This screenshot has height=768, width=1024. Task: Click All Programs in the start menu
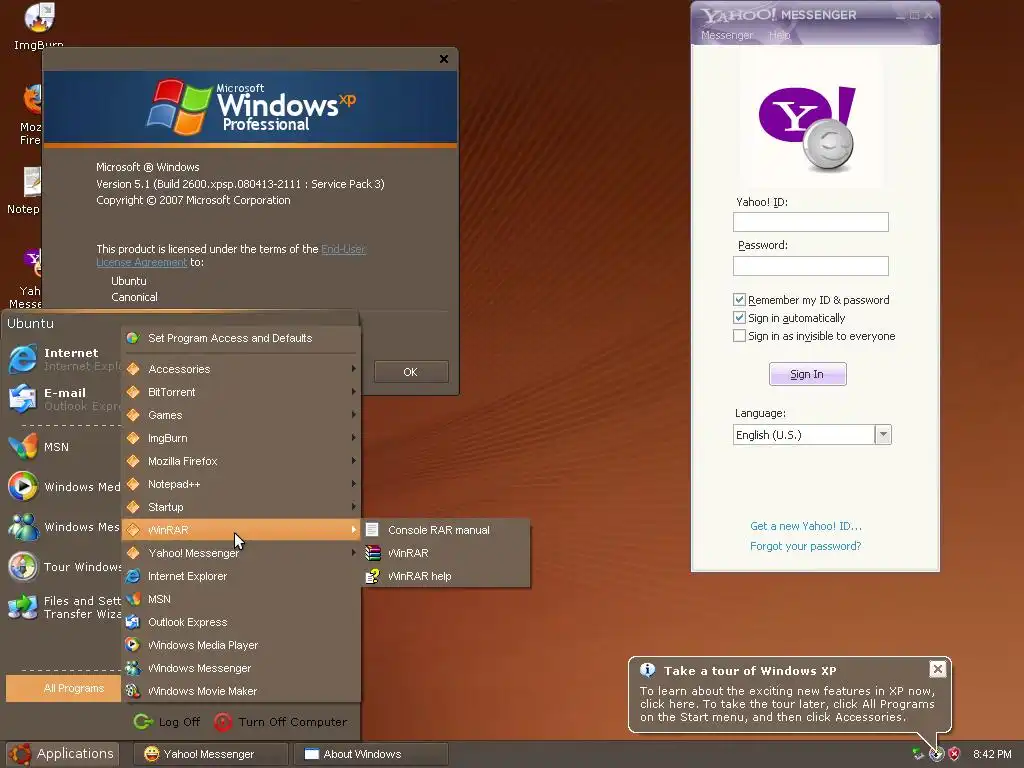(x=63, y=688)
